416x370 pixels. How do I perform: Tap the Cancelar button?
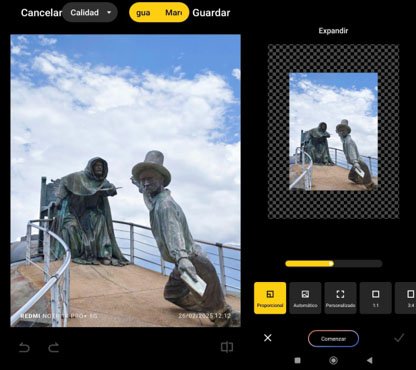(x=41, y=13)
